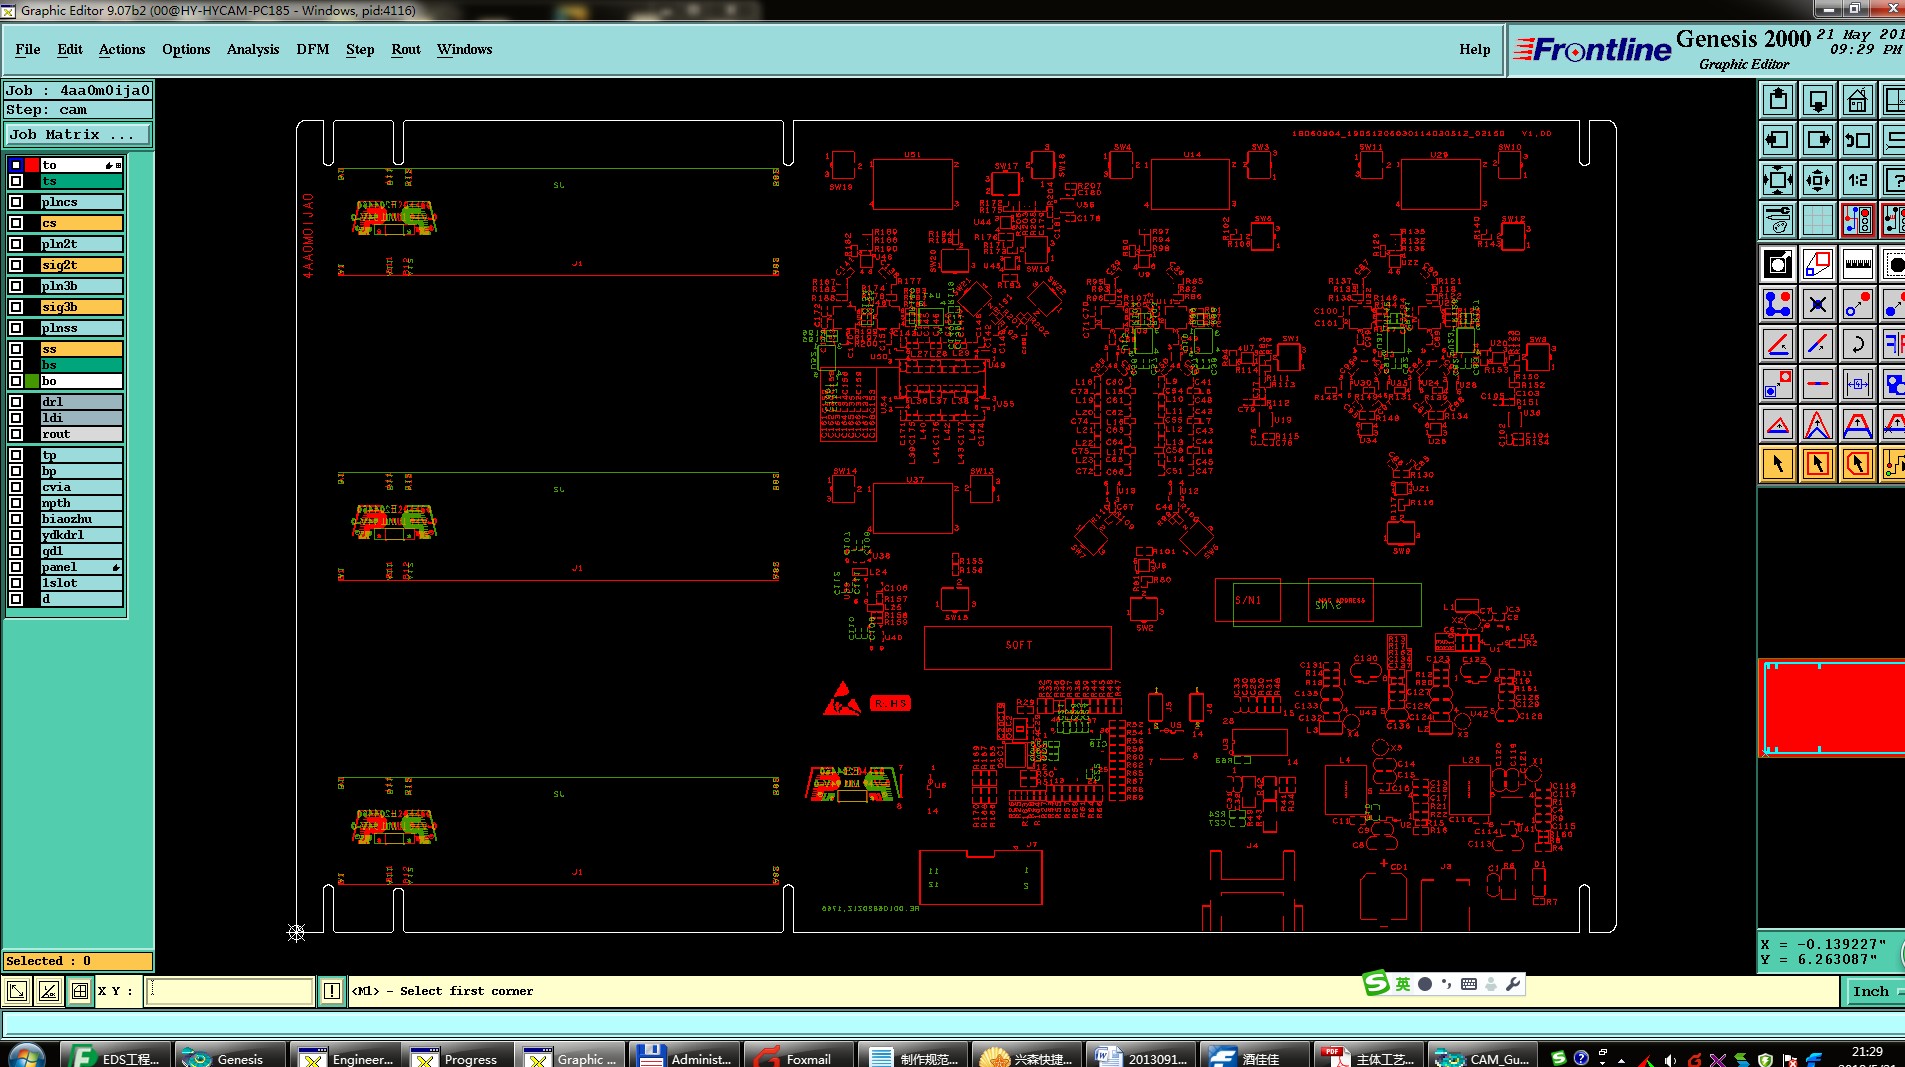Viewport: 1905px width, 1067px height.
Task: Toggle the grid display icon
Action: (x=1817, y=220)
